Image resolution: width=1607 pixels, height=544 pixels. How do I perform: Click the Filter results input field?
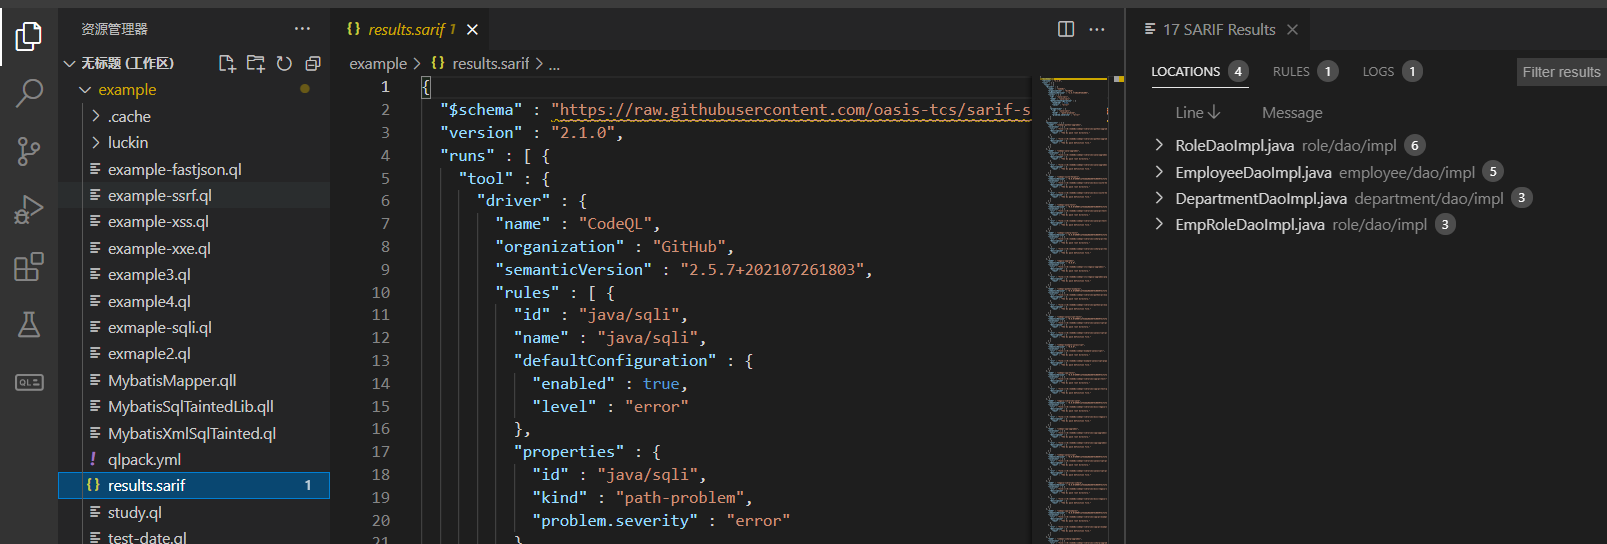[x=1561, y=71]
